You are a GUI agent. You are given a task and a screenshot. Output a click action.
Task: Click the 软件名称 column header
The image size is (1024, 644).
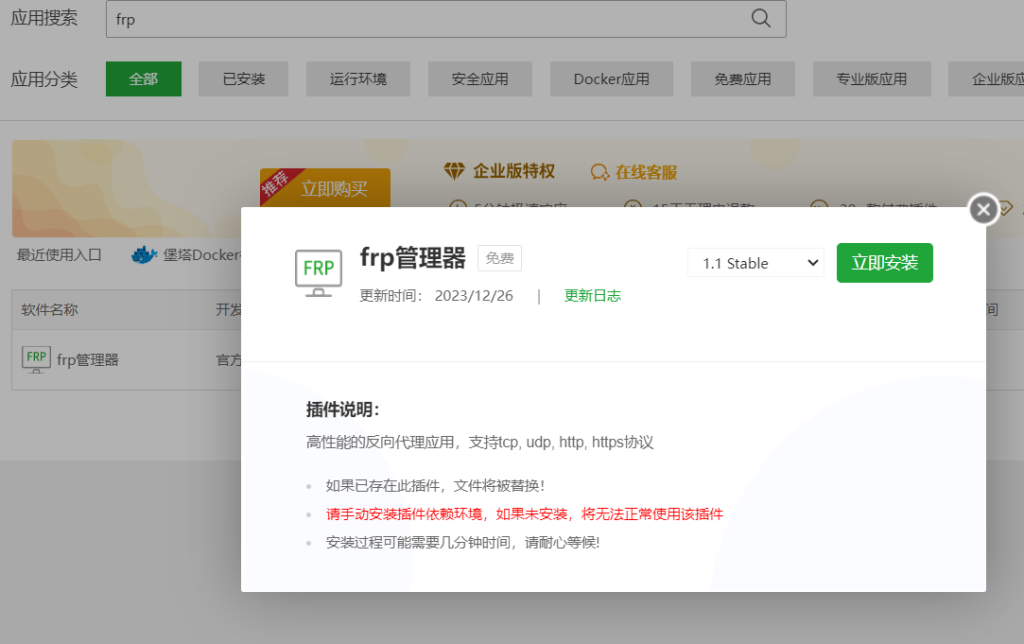click(50, 310)
